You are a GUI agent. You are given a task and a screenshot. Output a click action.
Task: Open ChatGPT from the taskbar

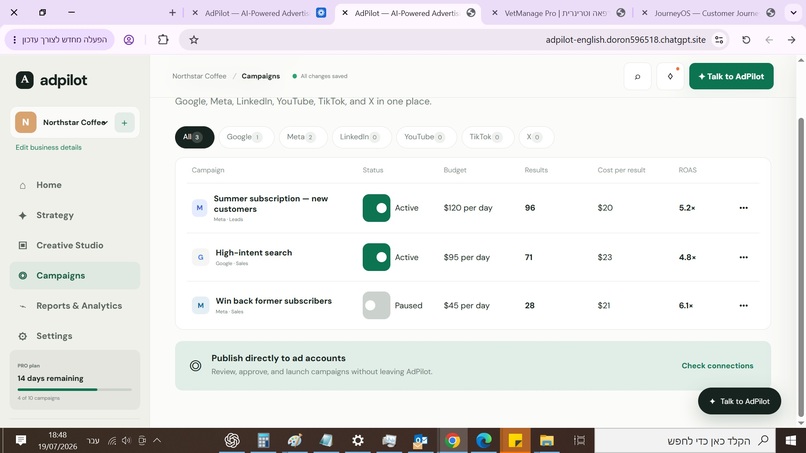pos(232,441)
